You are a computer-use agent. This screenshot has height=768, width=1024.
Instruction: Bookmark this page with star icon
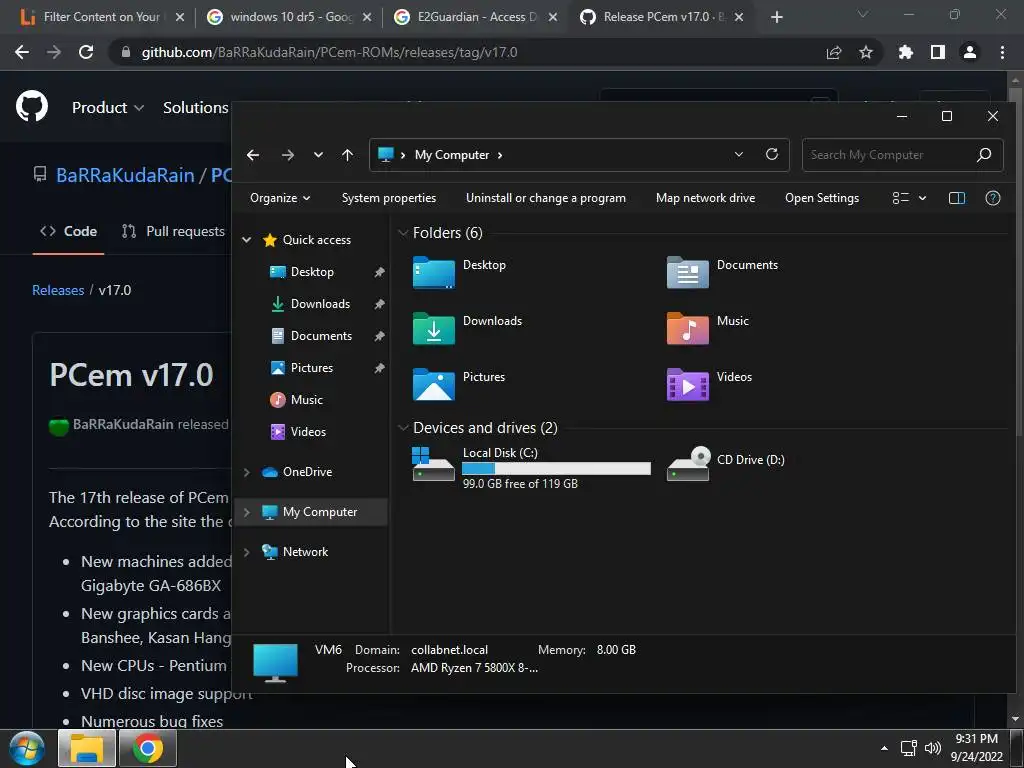(x=866, y=52)
